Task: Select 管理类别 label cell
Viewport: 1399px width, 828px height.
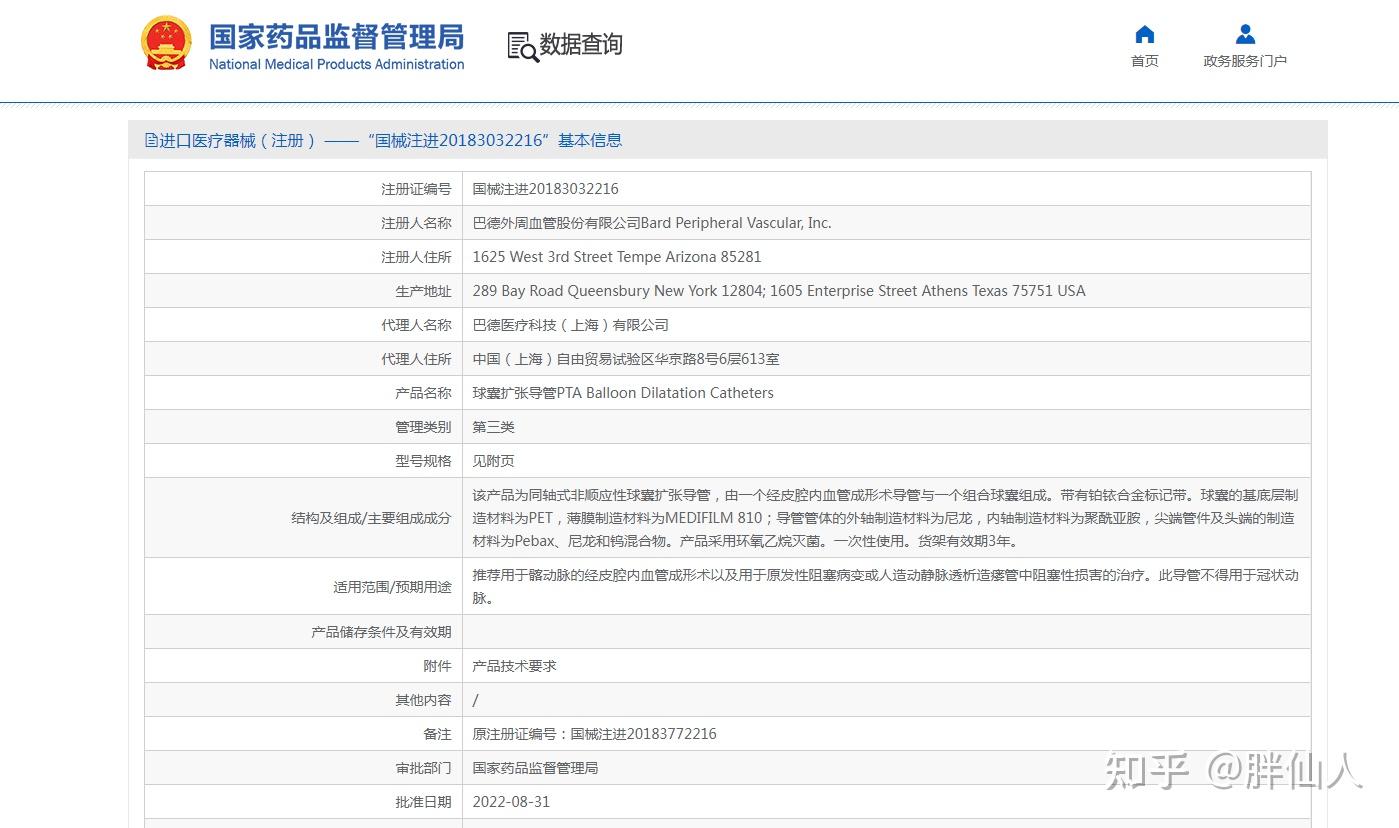Action: click(303, 427)
